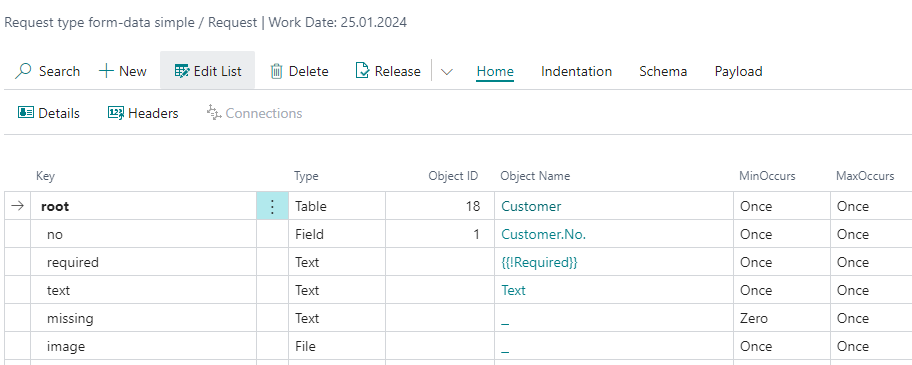Open the Payload menu
The image size is (912, 365).
click(x=738, y=71)
